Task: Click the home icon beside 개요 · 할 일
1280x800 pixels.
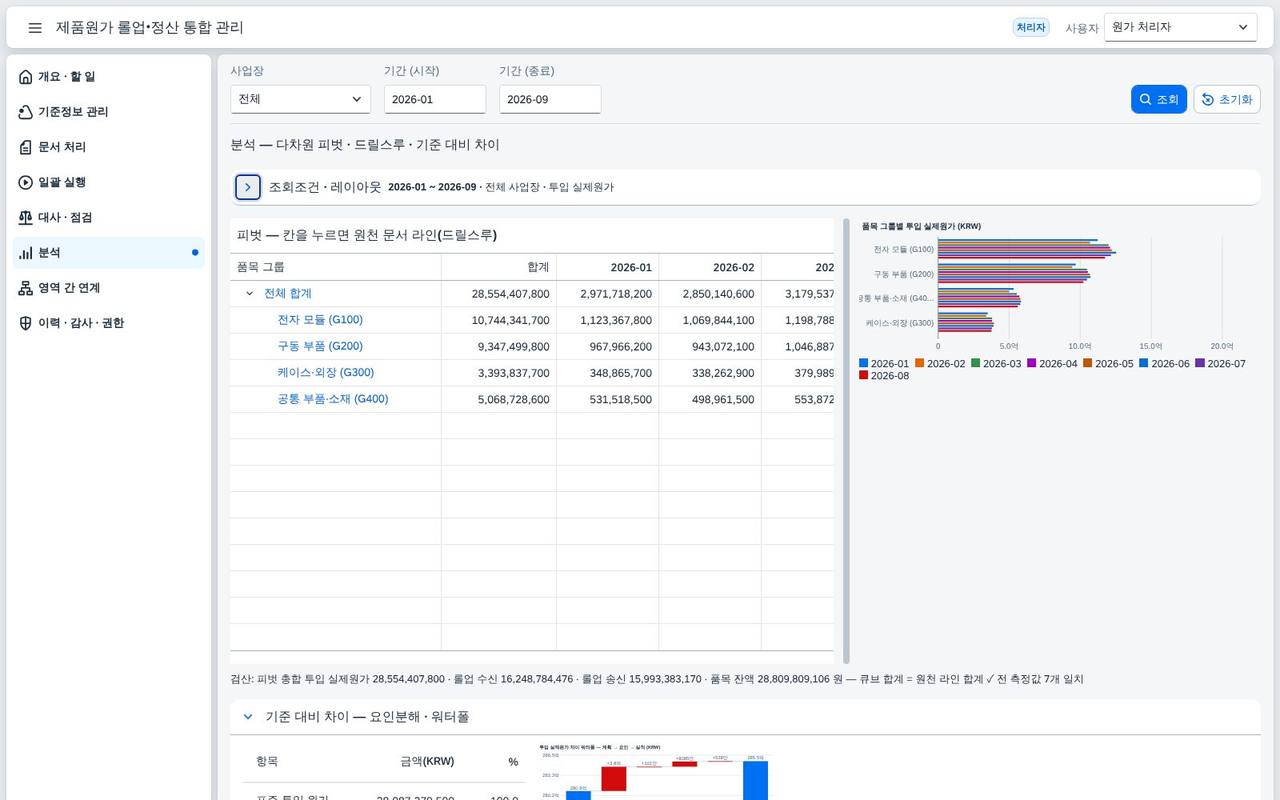Action: (x=26, y=77)
